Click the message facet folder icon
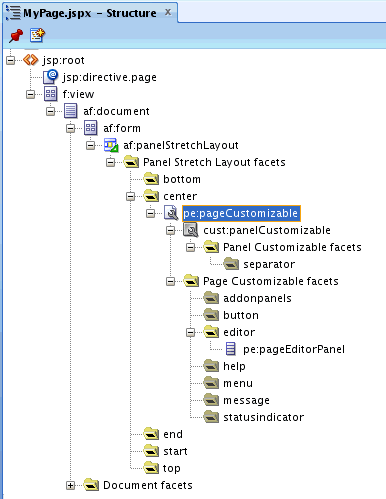 211,400
